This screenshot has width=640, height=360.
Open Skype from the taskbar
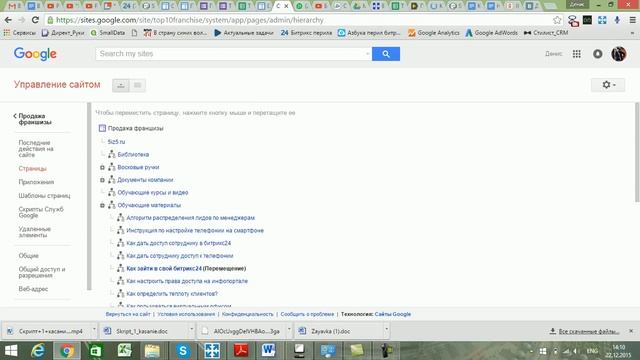[x=183, y=351]
